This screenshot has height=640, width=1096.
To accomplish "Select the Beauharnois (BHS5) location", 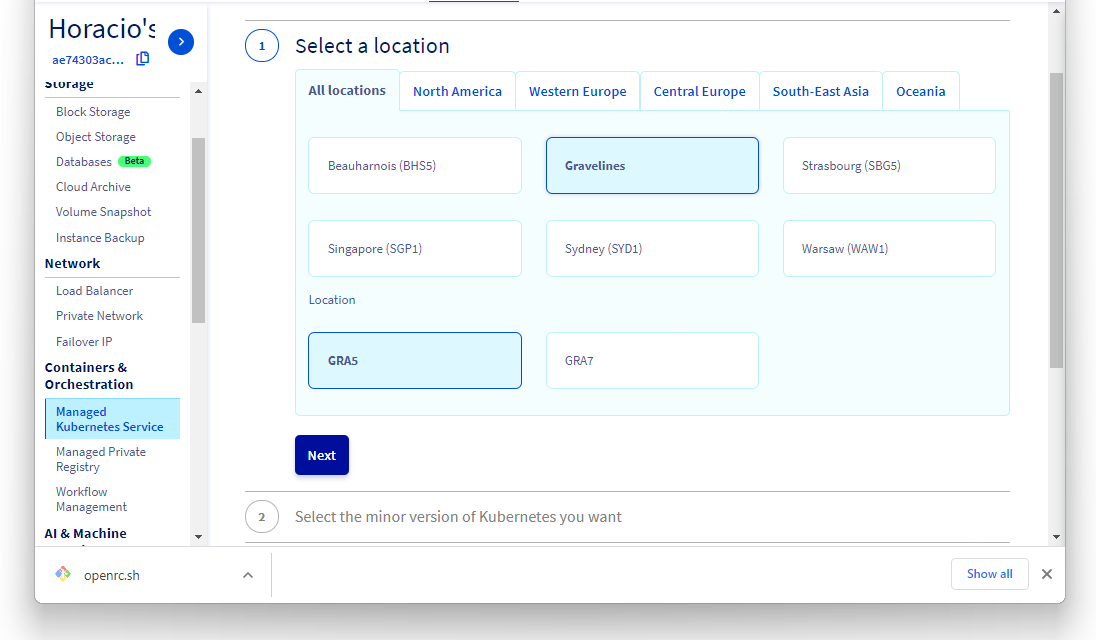I will pyautogui.click(x=414, y=165).
